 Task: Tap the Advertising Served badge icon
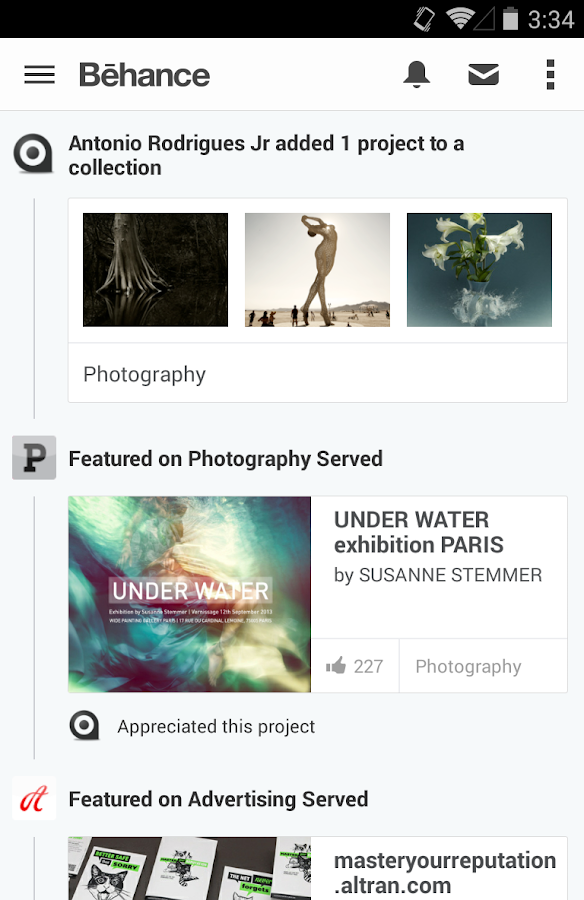[33, 798]
